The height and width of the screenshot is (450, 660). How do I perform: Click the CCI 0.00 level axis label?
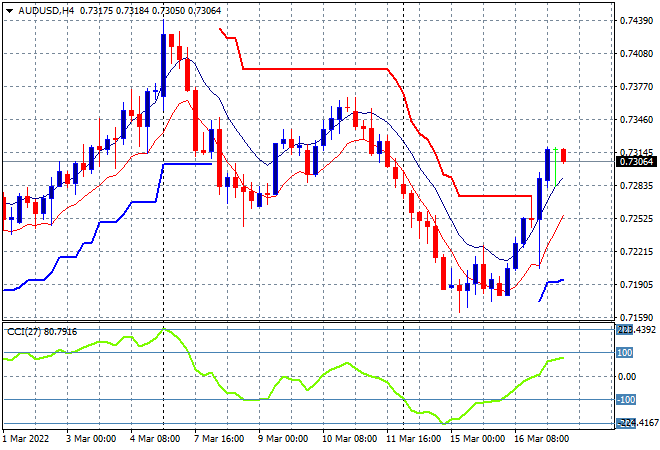point(628,376)
